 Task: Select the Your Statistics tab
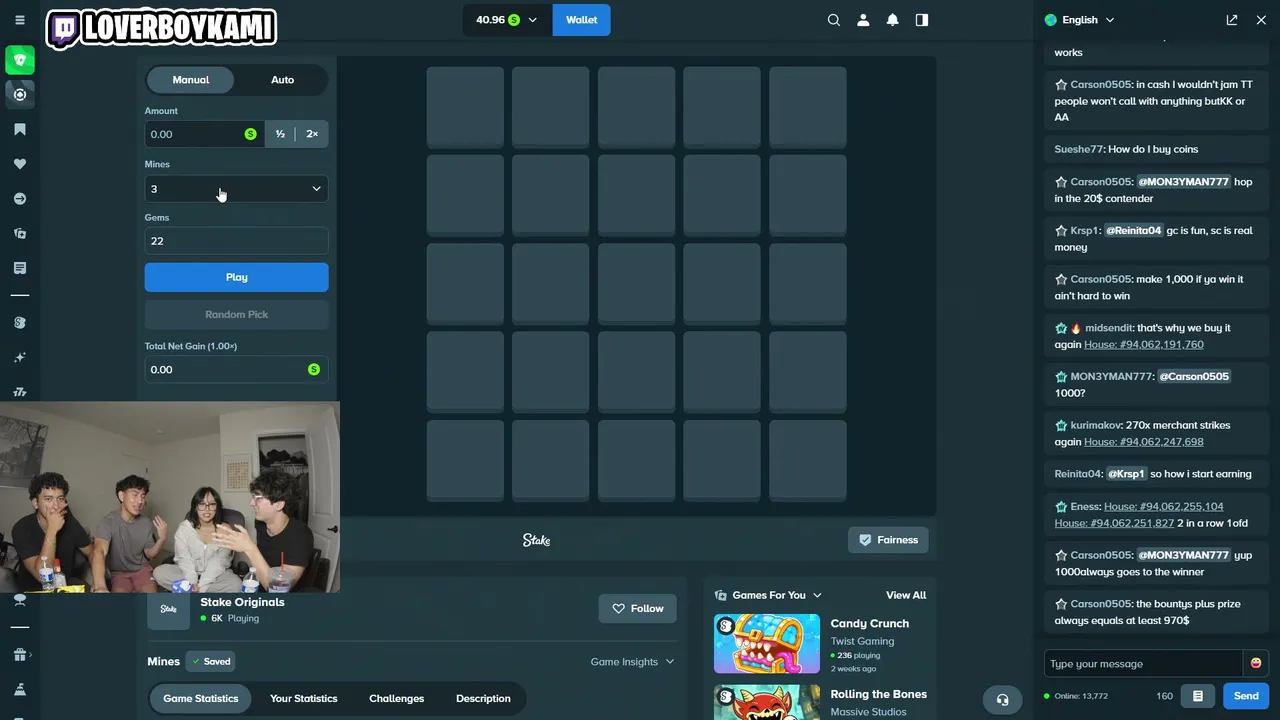304,698
